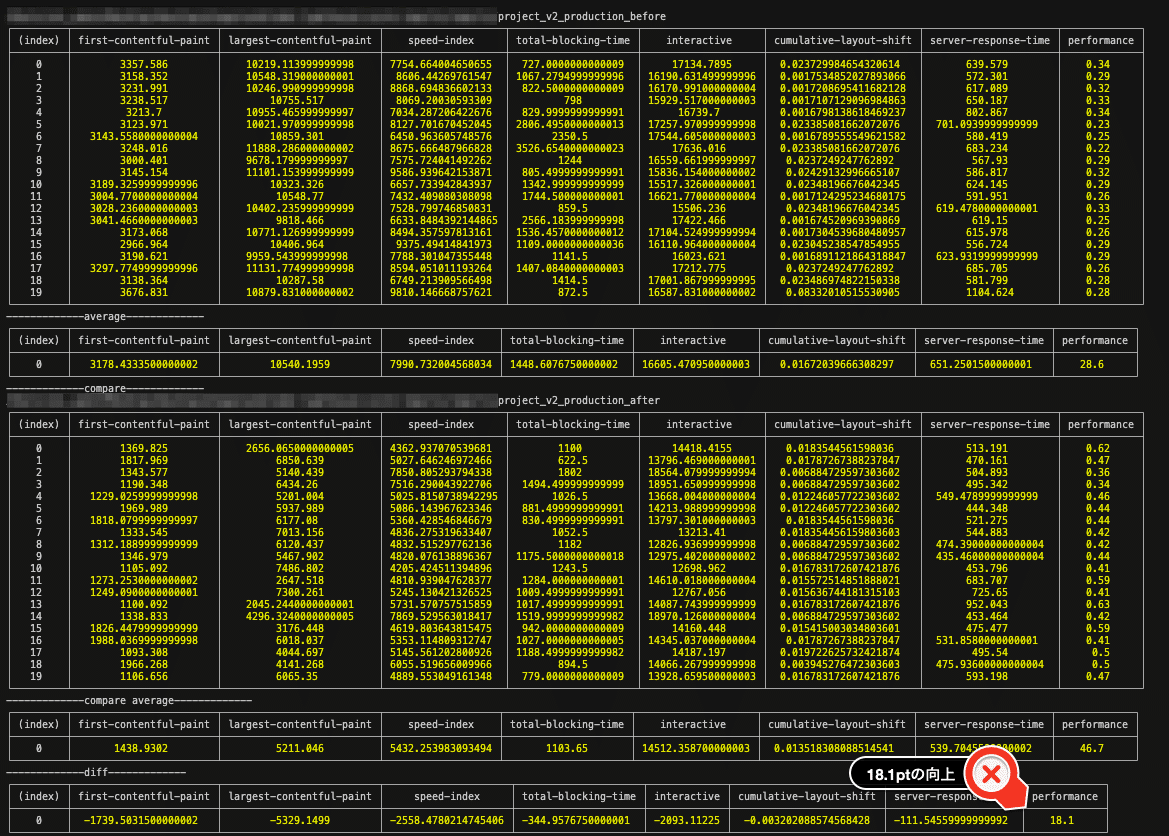Screen dimensions: 1169x836
Task: Click after performance score 0.62
Action: click(x=1097, y=448)
